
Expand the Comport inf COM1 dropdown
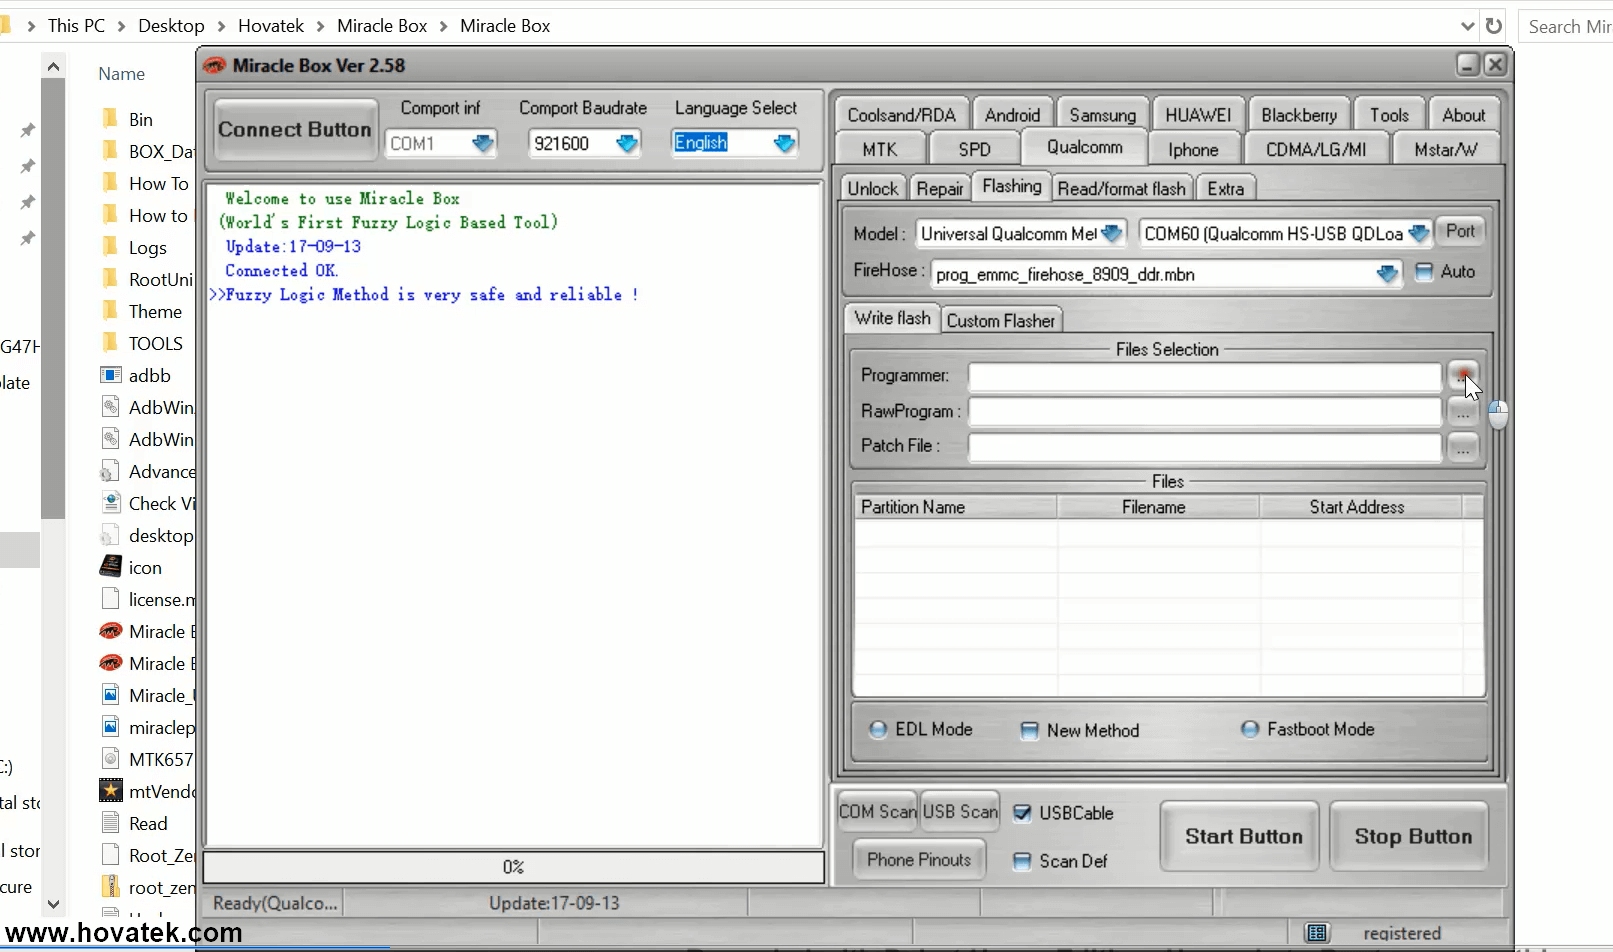pyautogui.click(x=483, y=144)
